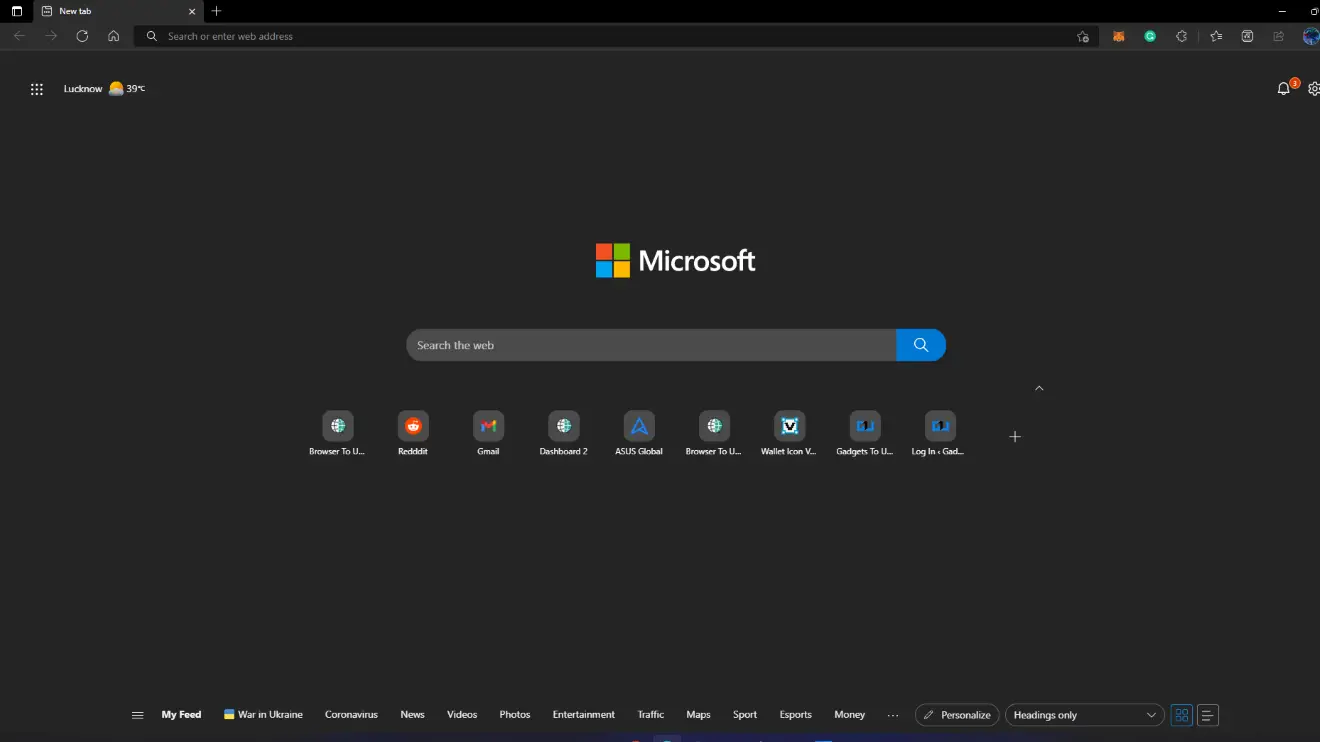Show the Favorites list icon

[1216, 36]
